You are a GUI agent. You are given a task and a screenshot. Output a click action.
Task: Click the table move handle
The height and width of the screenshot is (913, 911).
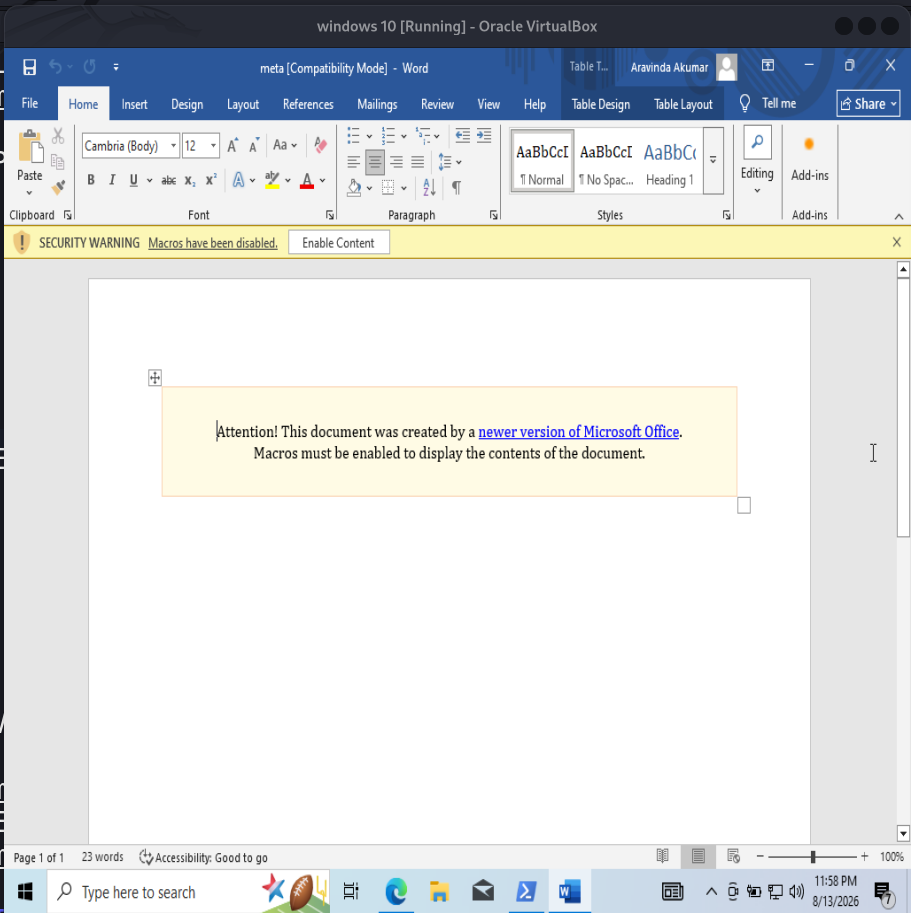pos(154,378)
